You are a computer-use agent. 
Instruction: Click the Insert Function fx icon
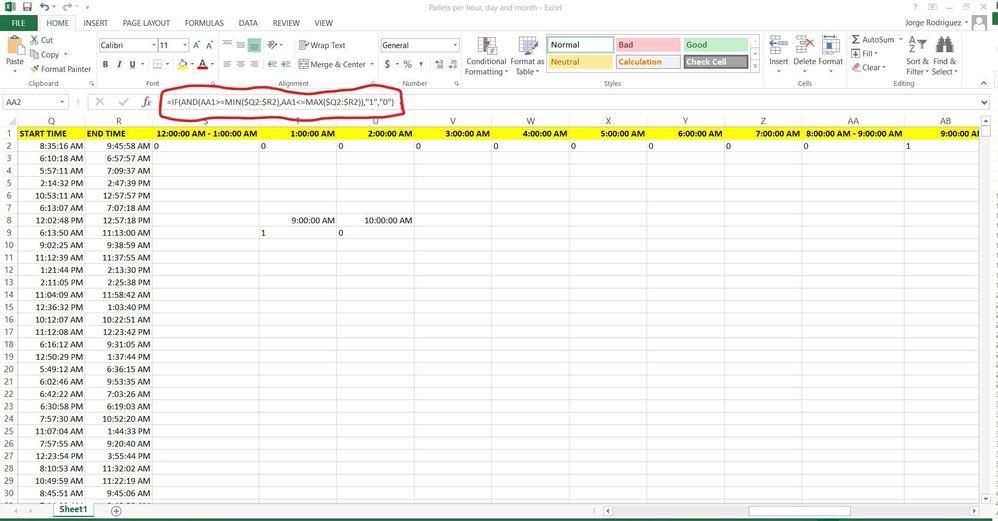(146, 102)
